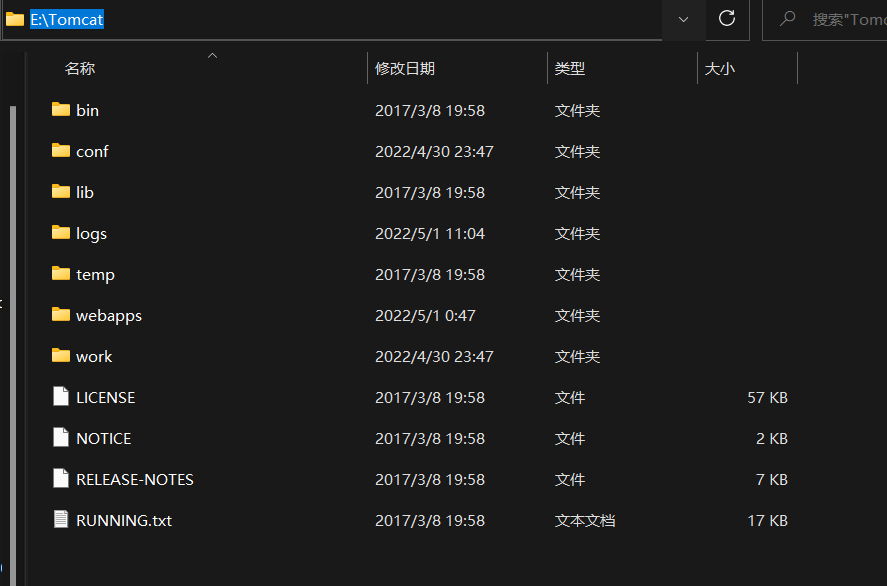This screenshot has width=887, height=586.
Task: Select the logs folder name
Action: 92,234
